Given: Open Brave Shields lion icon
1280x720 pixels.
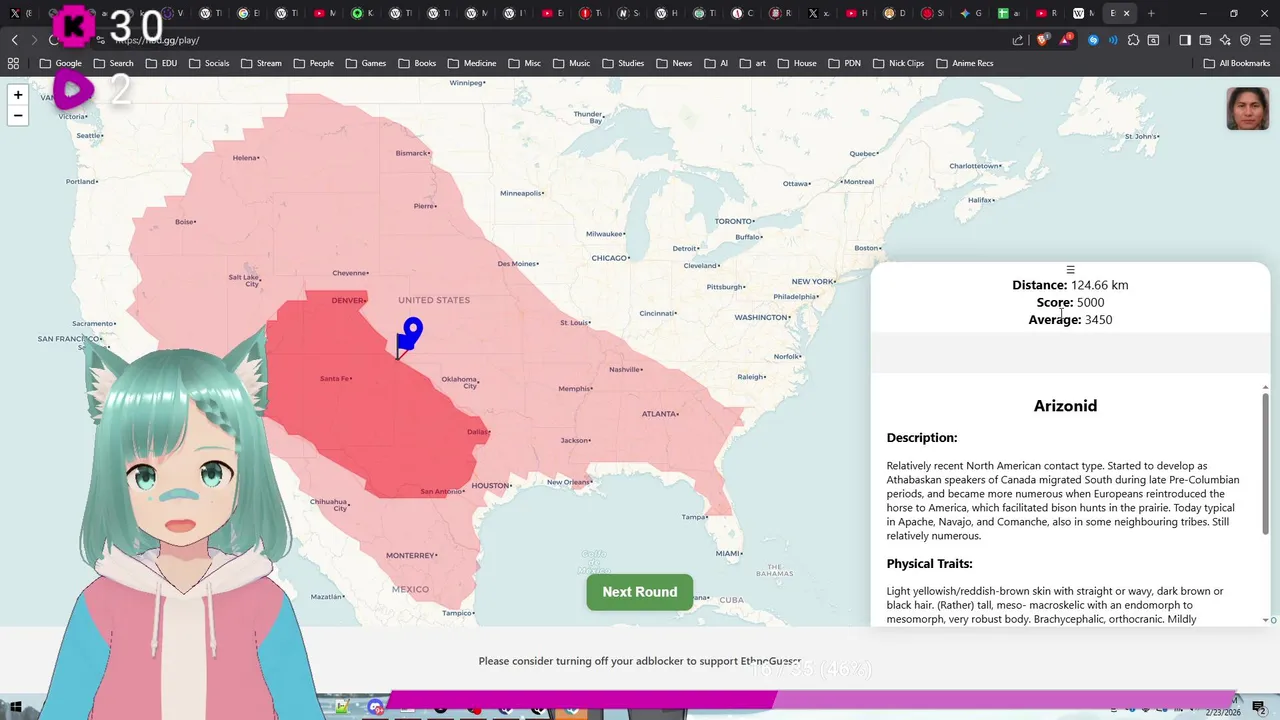Looking at the screenshot, I should [x=1042, y=40].
